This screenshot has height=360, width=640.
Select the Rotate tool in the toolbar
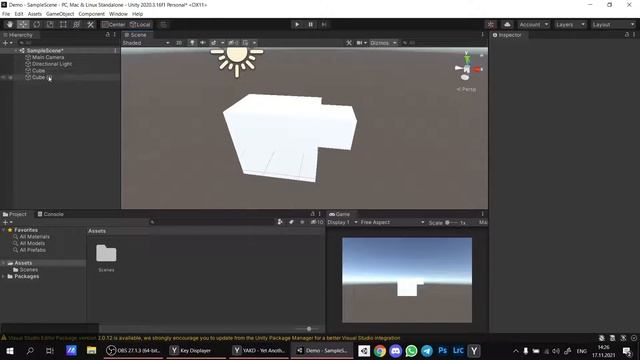point(36,24)
